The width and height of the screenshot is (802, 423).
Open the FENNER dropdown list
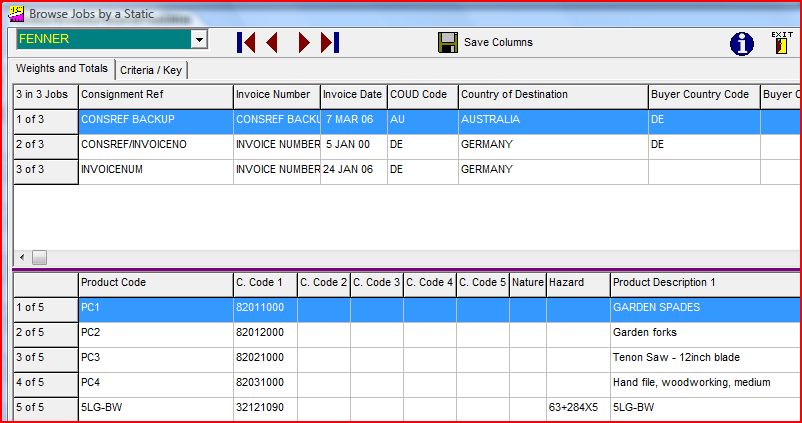point(198,39)
